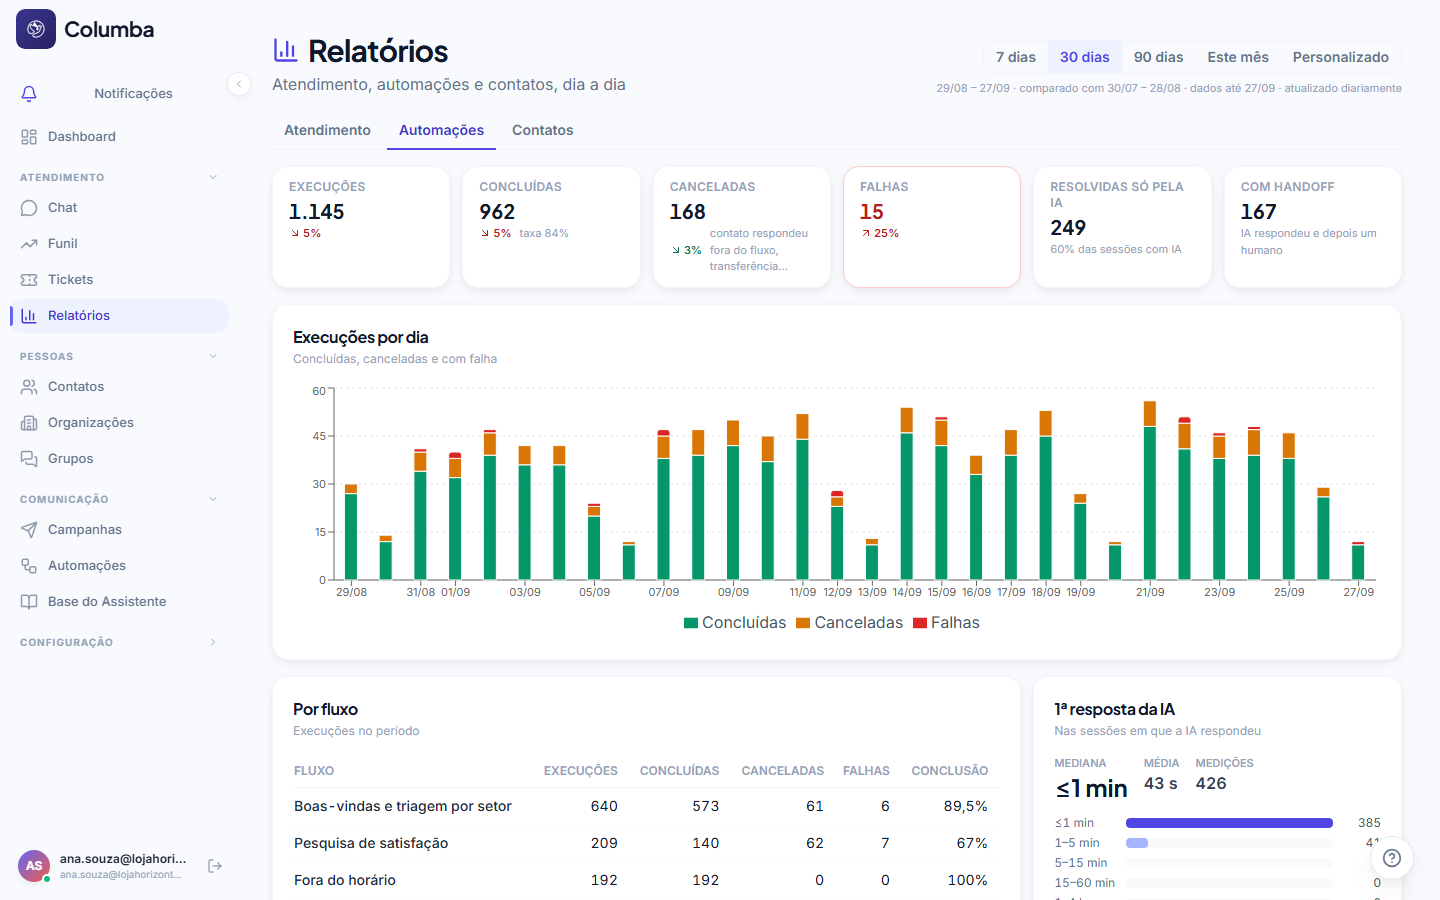This screenshot has width=1440, height=900.
Task: Select the Automações report tab
Action: point(441,131)
